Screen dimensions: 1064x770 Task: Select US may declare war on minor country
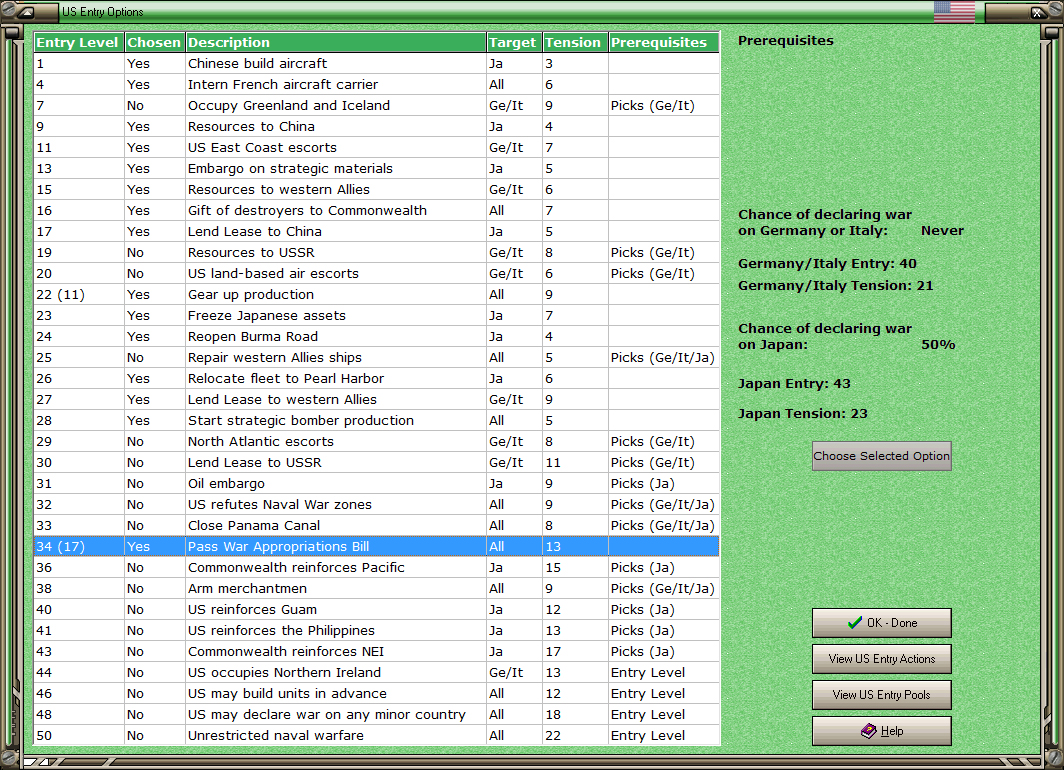point(377,715)
